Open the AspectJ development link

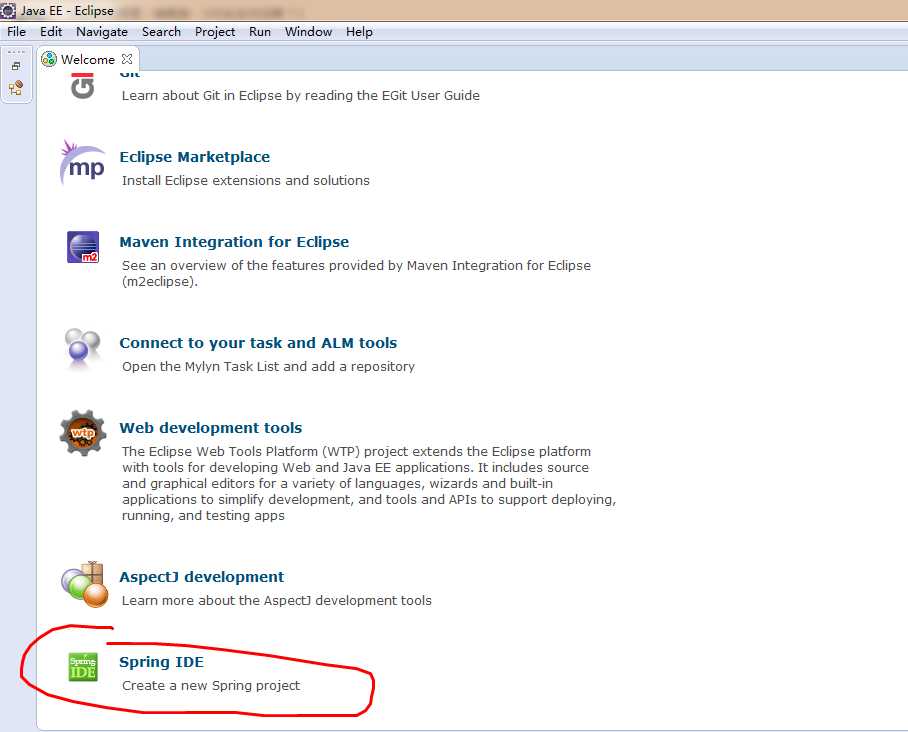pos(202,577)
